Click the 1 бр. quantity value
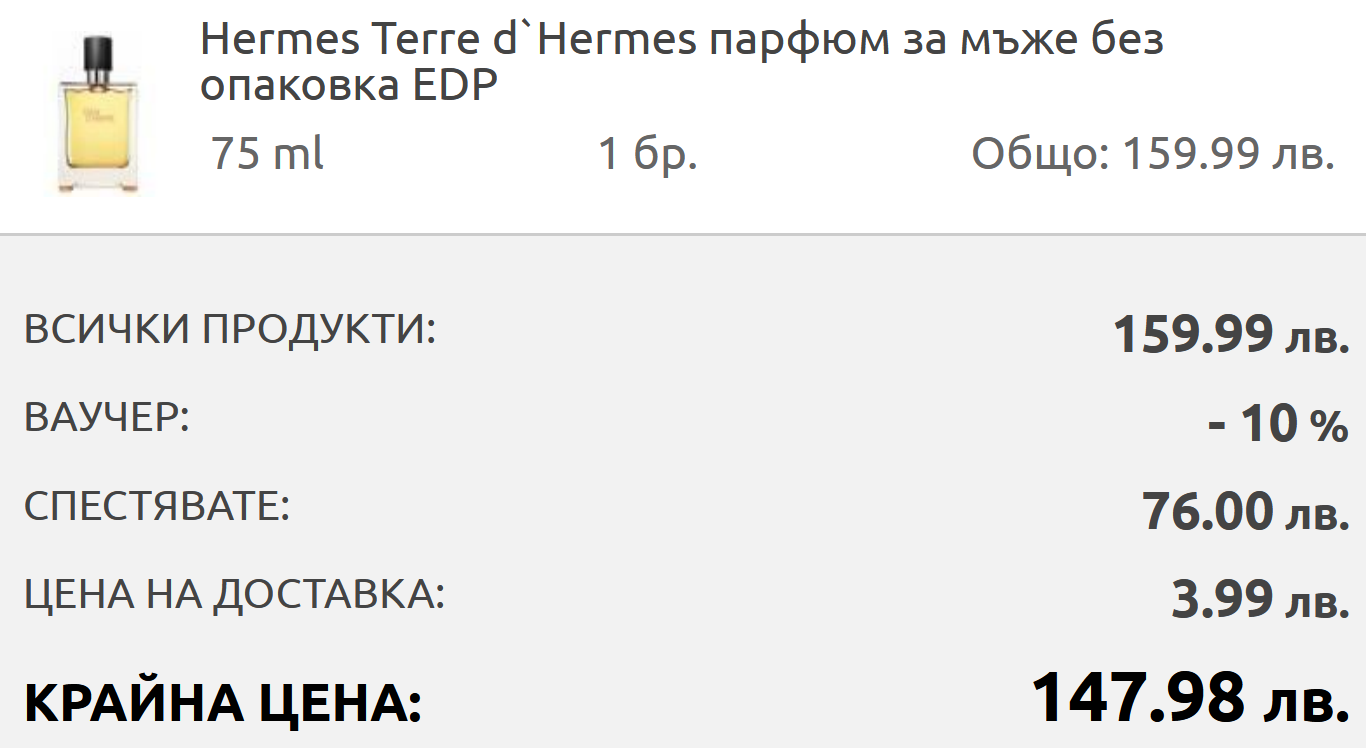This screenshot has height=748, width=1366. point(647,155)
